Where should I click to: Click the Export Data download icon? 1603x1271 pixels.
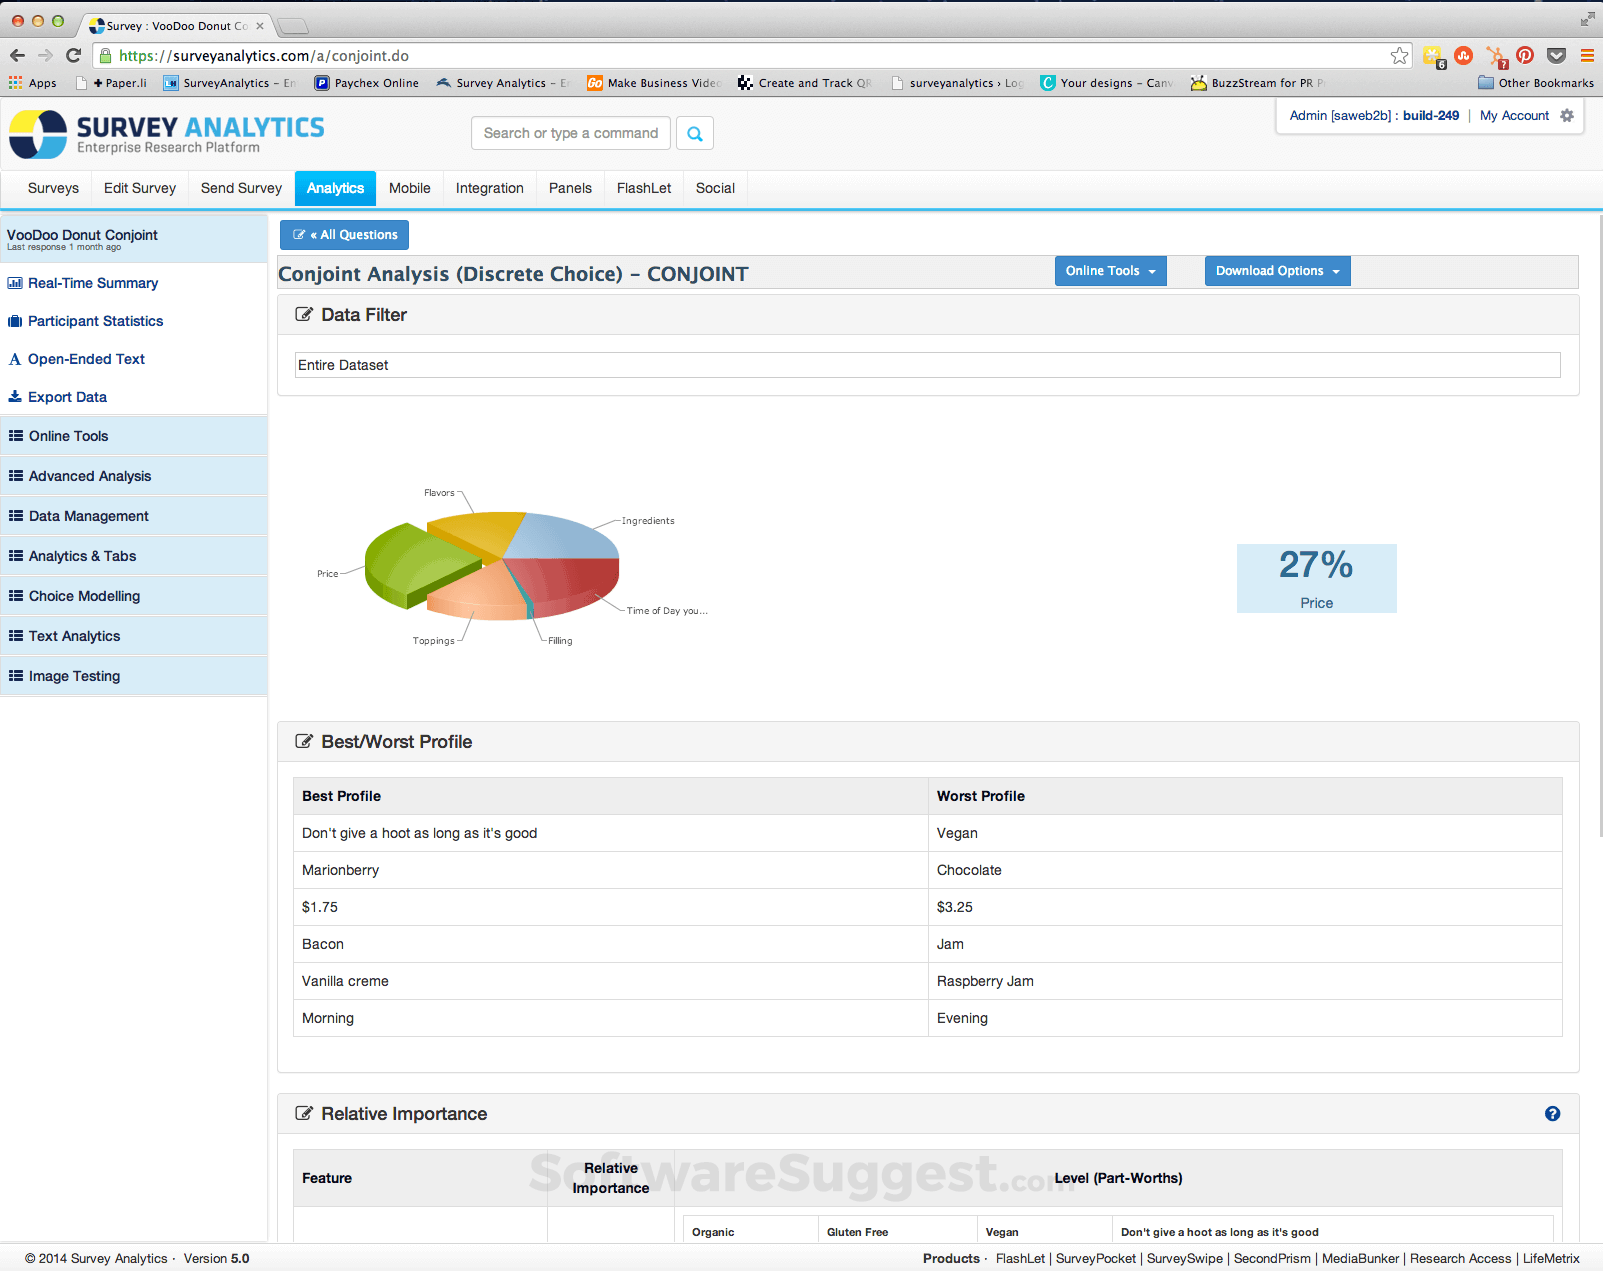15,396
